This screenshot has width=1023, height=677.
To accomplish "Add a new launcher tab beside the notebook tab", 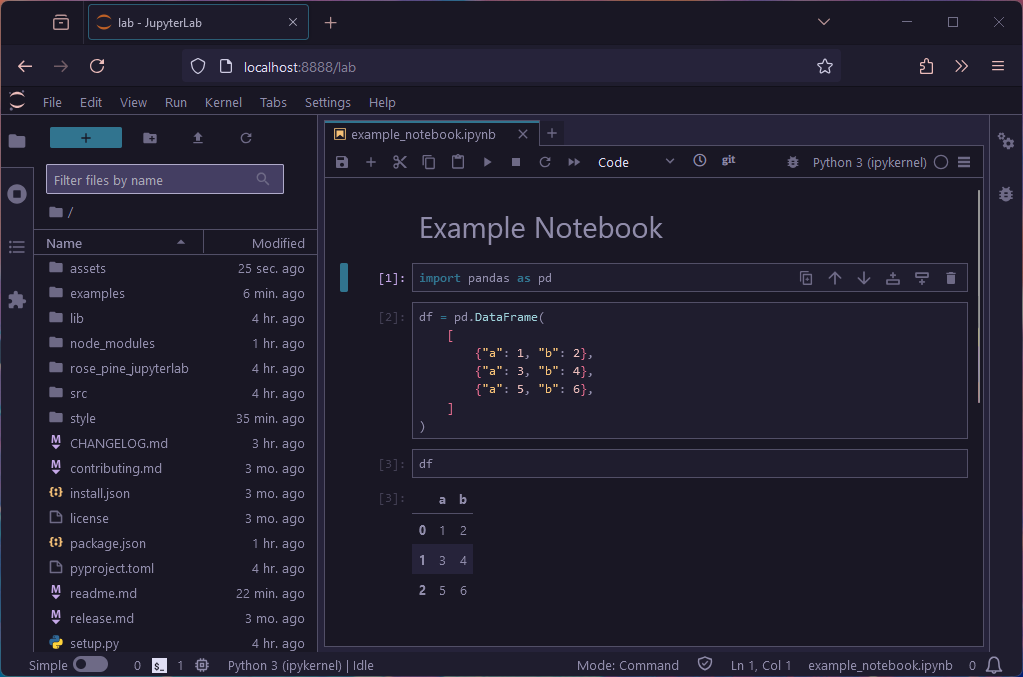I will coord(551,134).
